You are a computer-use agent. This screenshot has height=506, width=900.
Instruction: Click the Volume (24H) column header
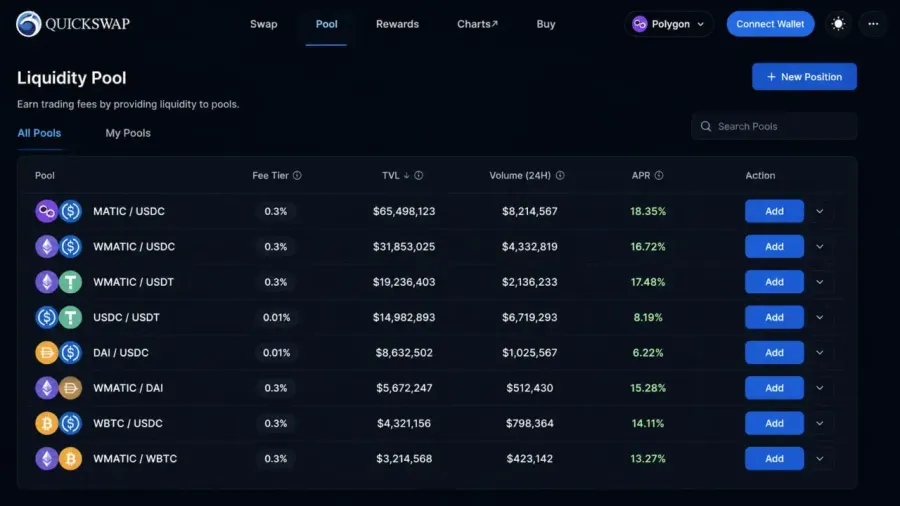tap(520, 176)
